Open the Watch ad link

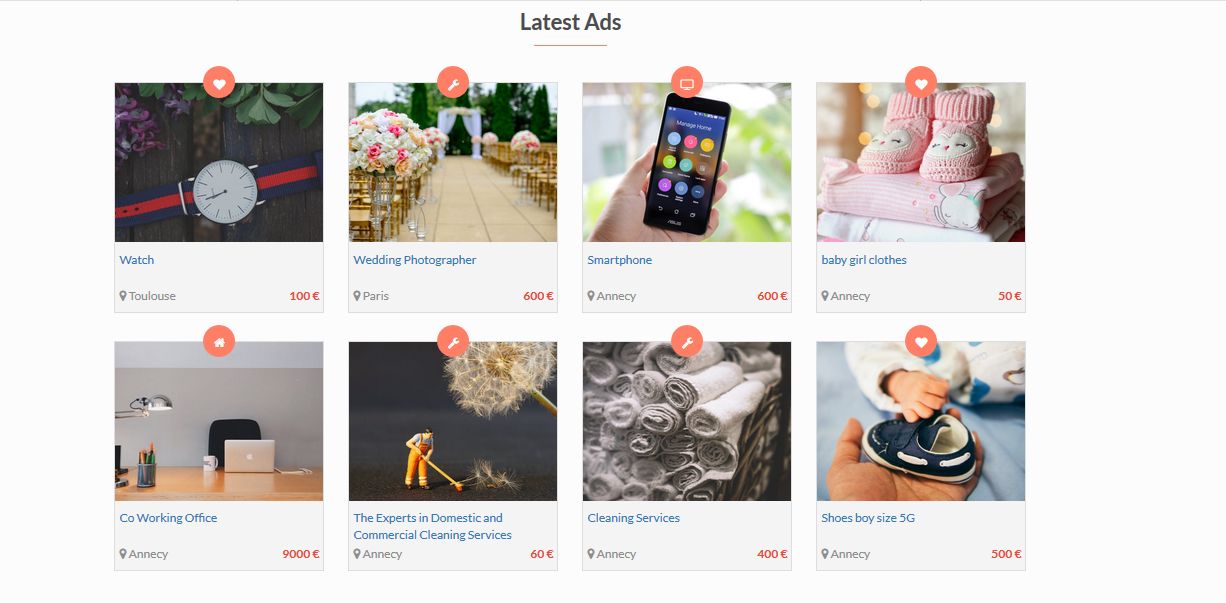(137, 260)
